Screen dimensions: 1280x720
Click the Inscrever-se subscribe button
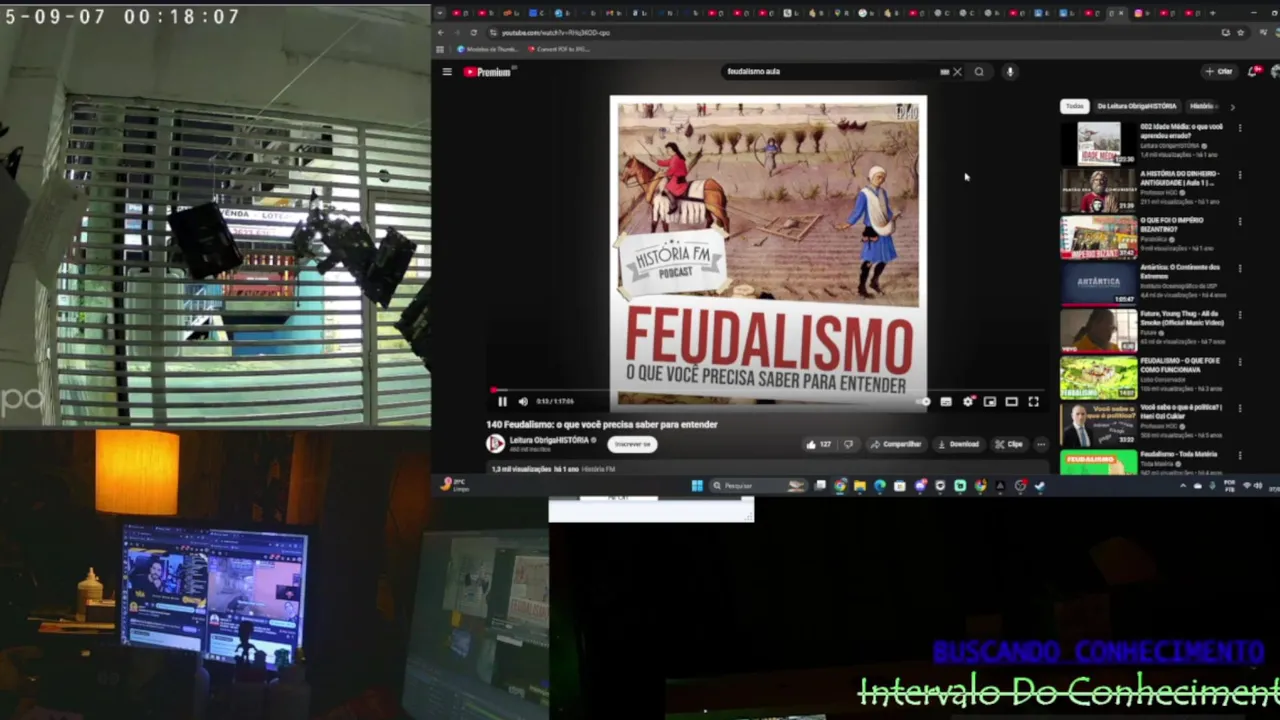(632, 444)
